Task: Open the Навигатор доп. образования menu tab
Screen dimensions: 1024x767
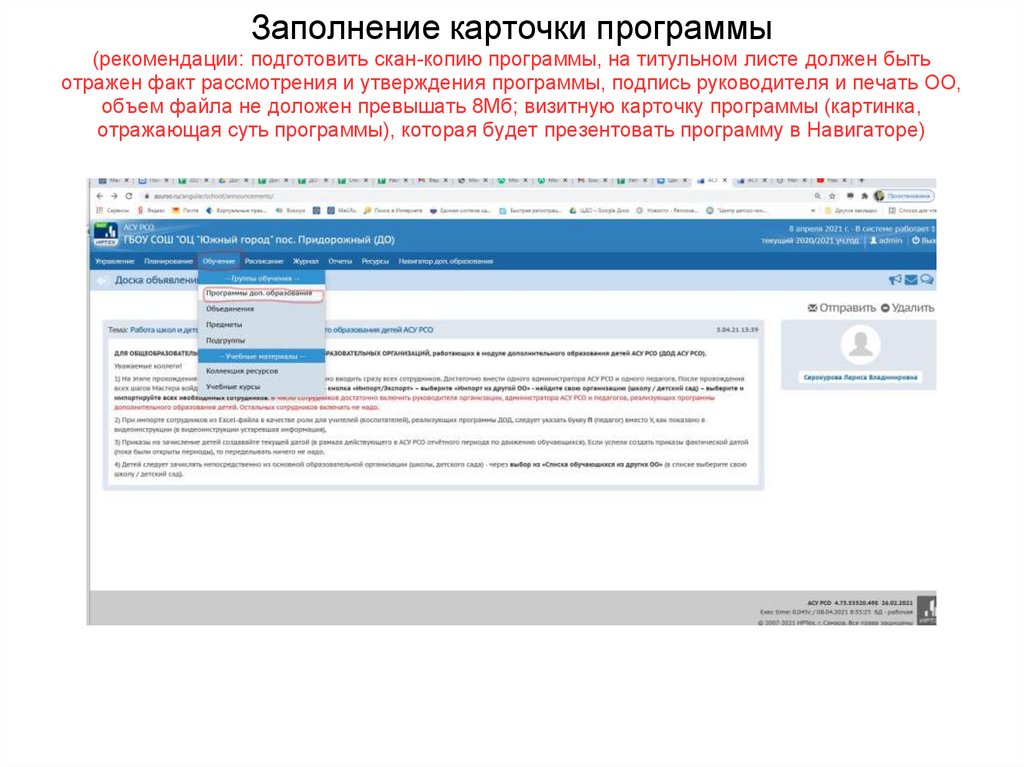Action: 446,260
